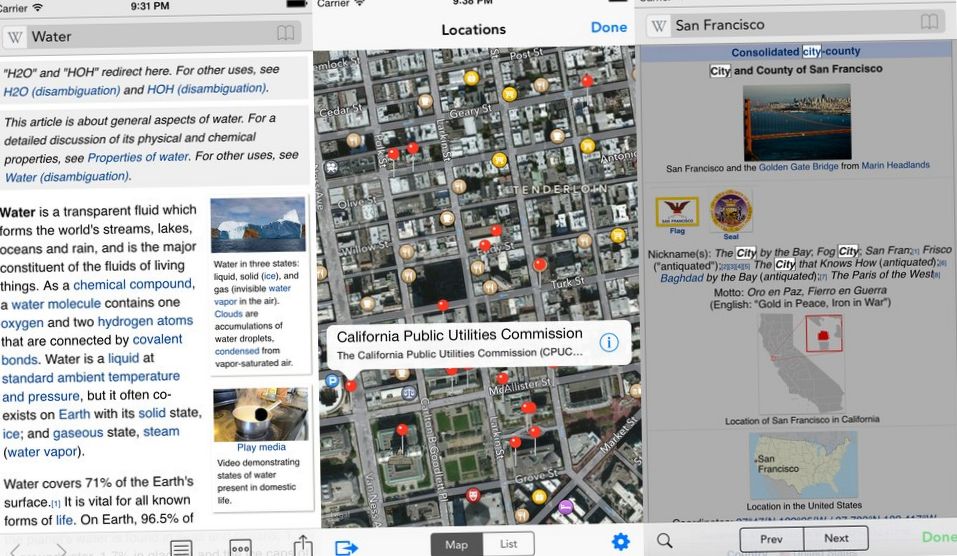
Task: Go back with the left chevron
Action: point(15,551)
